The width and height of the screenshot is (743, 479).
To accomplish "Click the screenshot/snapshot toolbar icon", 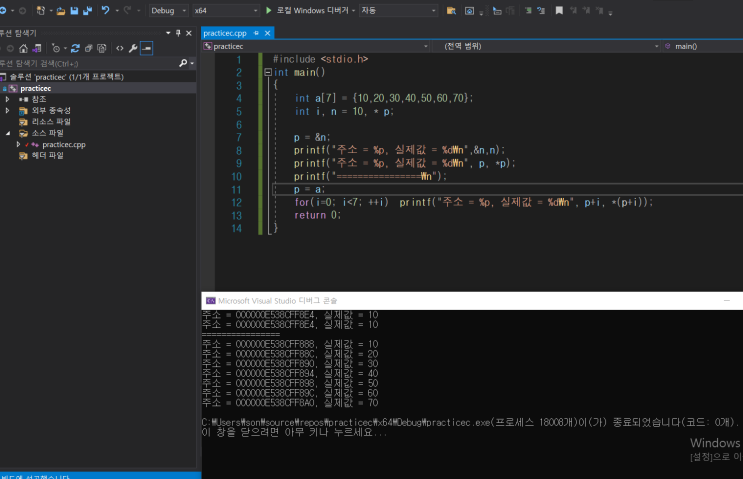I will coord(469,10).
